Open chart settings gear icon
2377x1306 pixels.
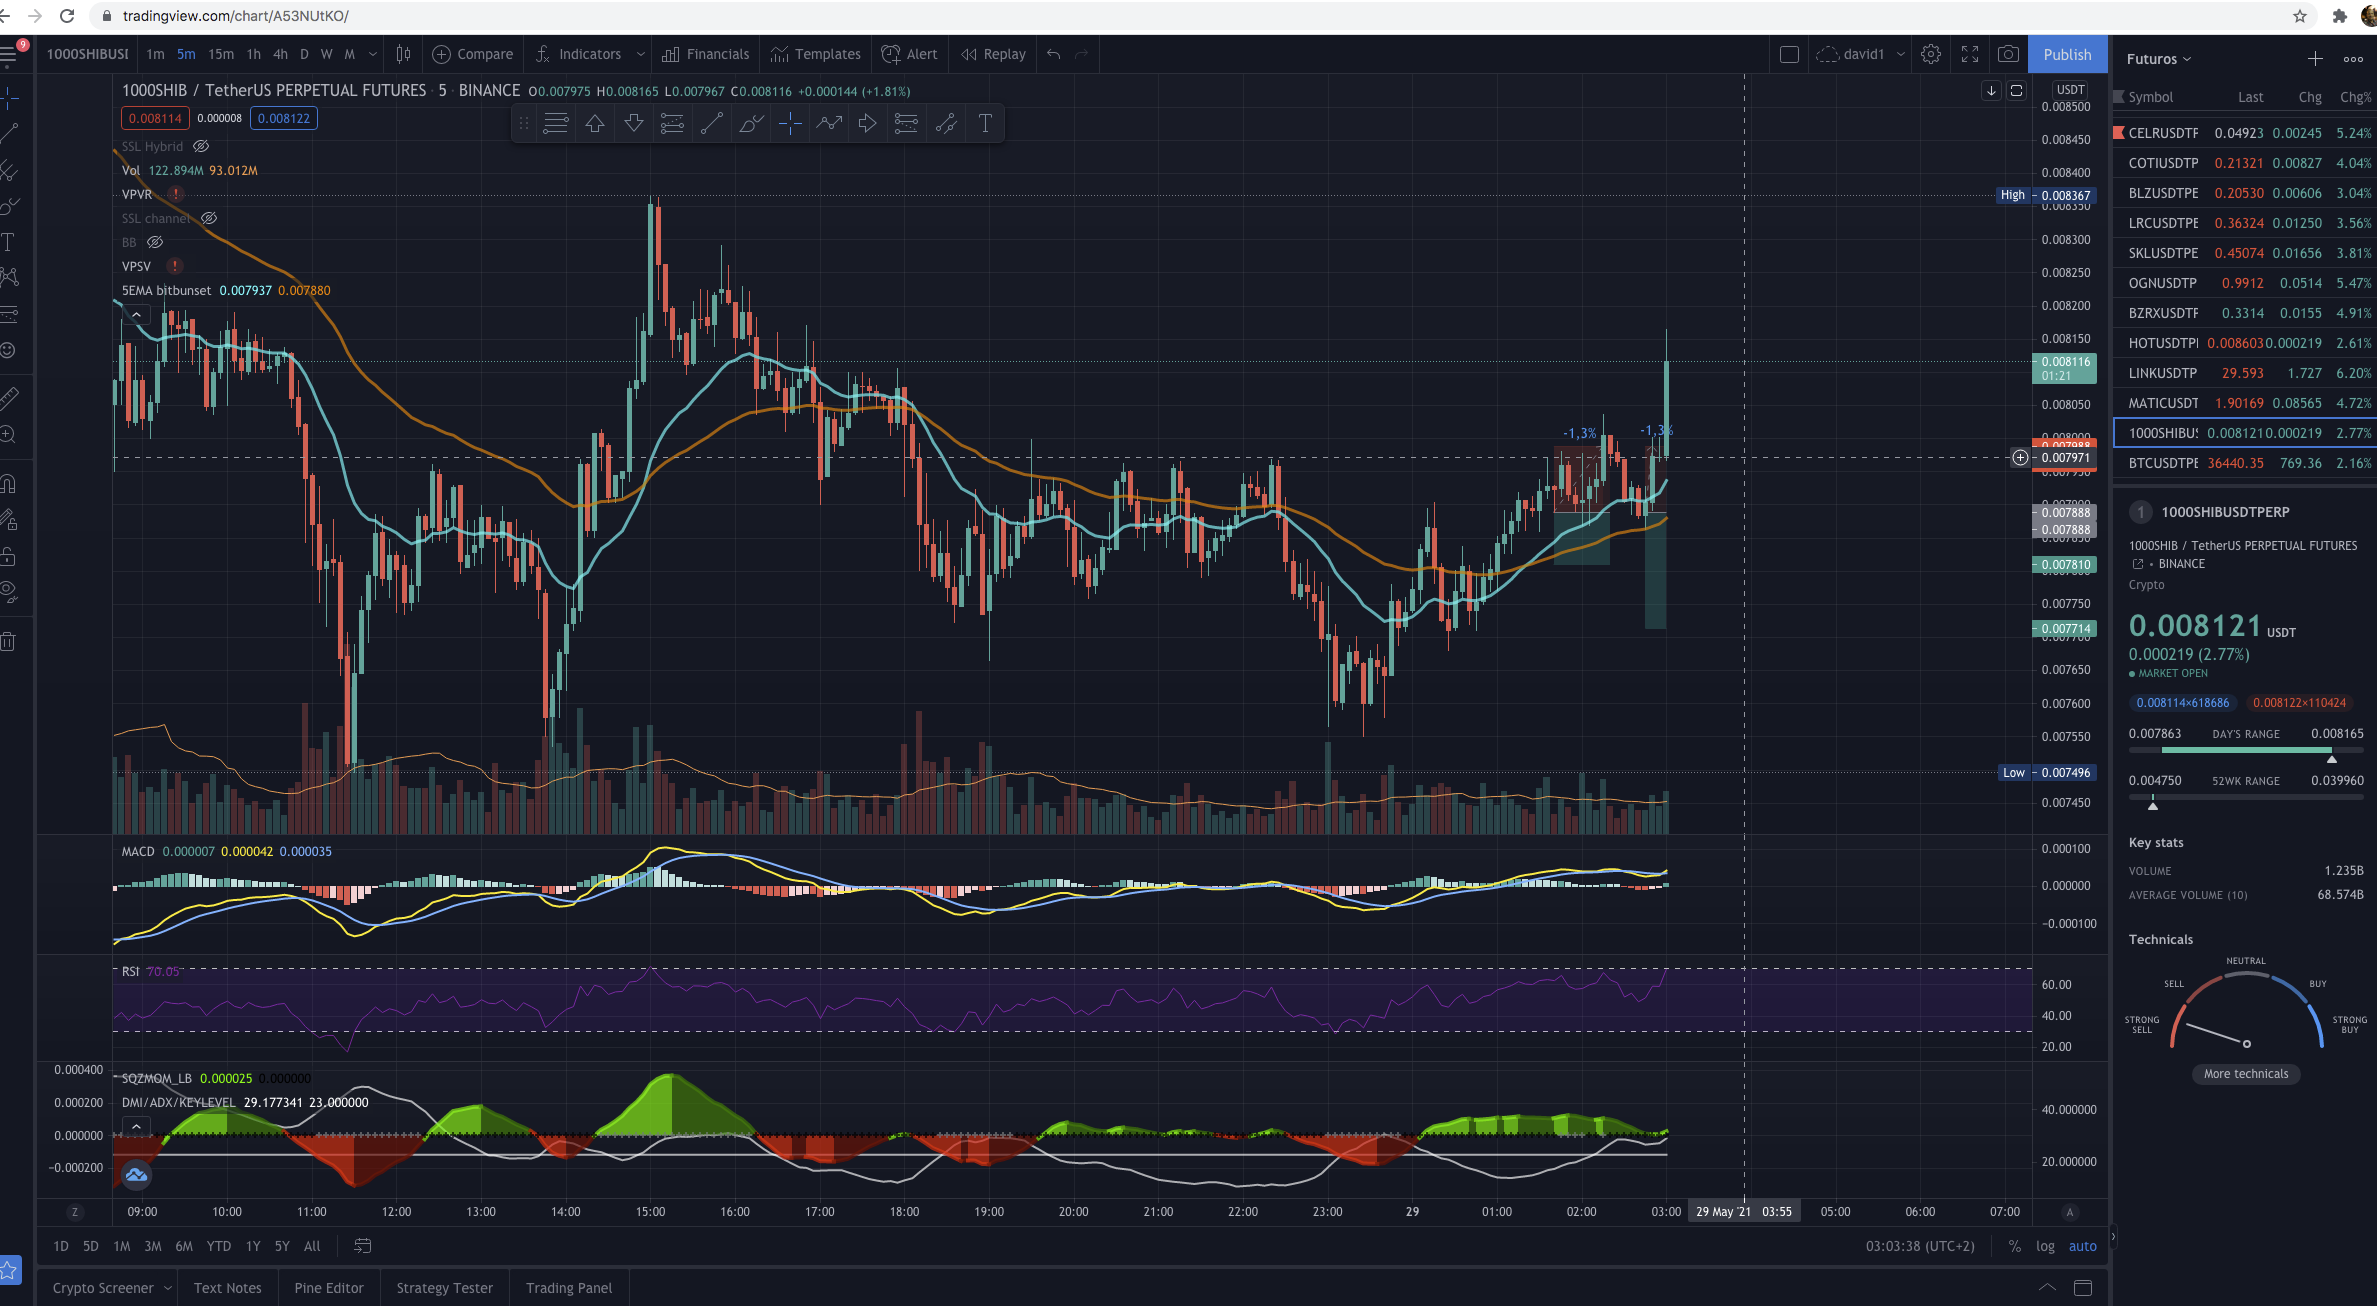(x=1931, y=54)
